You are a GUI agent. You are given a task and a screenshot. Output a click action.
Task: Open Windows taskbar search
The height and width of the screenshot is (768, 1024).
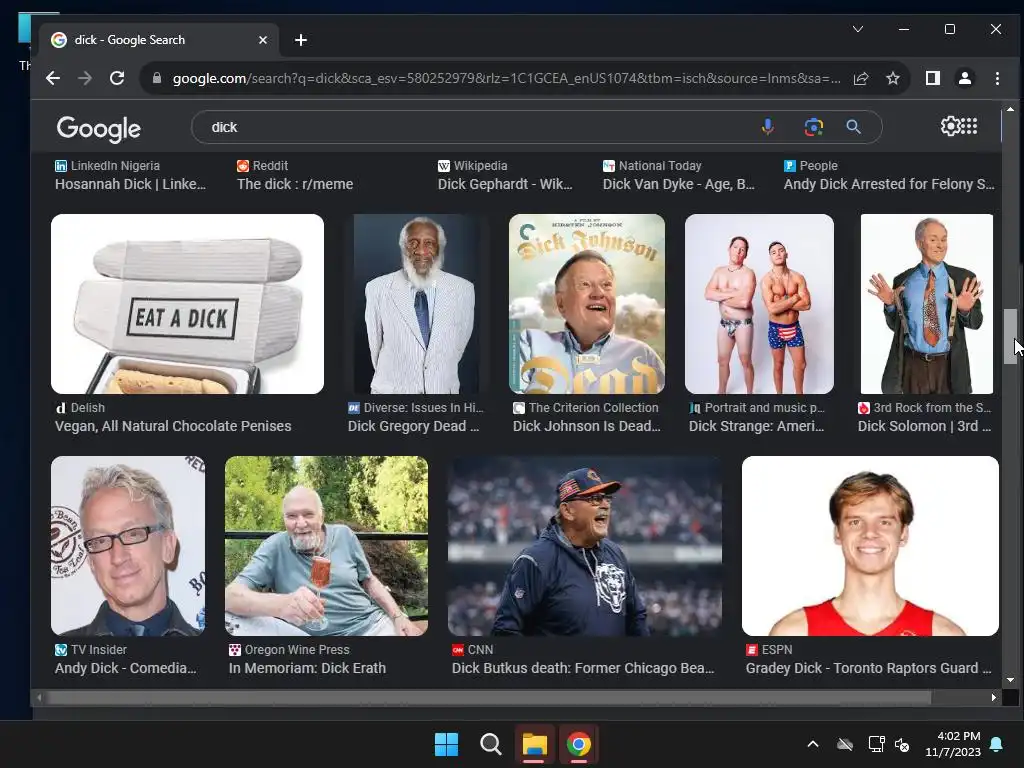(490, 744)
